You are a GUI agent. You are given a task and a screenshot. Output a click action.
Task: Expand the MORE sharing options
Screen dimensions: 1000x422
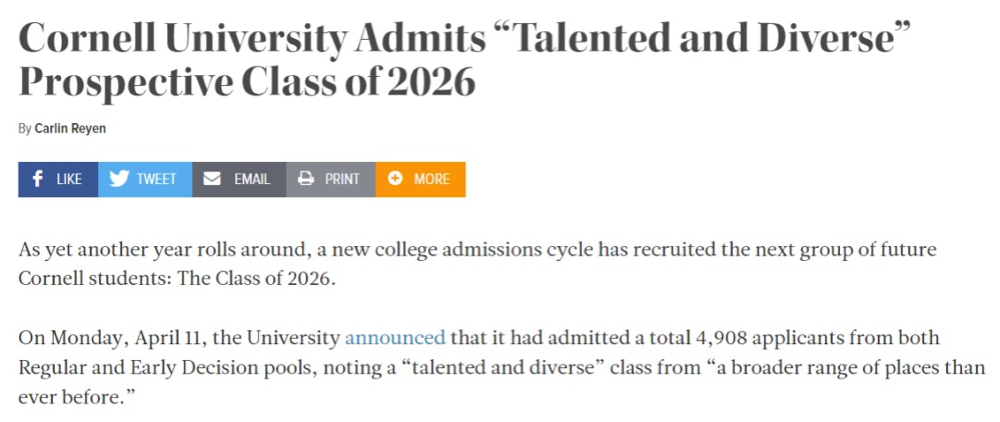[432, 179]
